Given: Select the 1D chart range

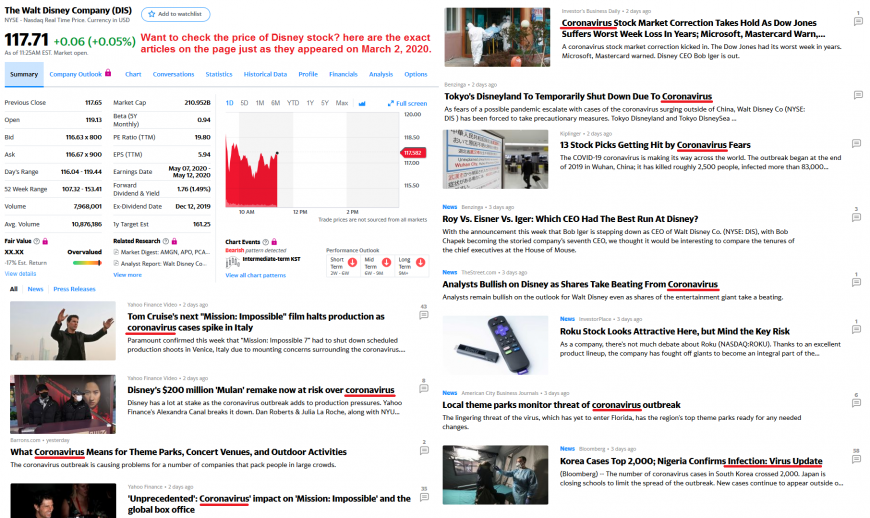Looking at the screenshot, I should tap(229, 103).
